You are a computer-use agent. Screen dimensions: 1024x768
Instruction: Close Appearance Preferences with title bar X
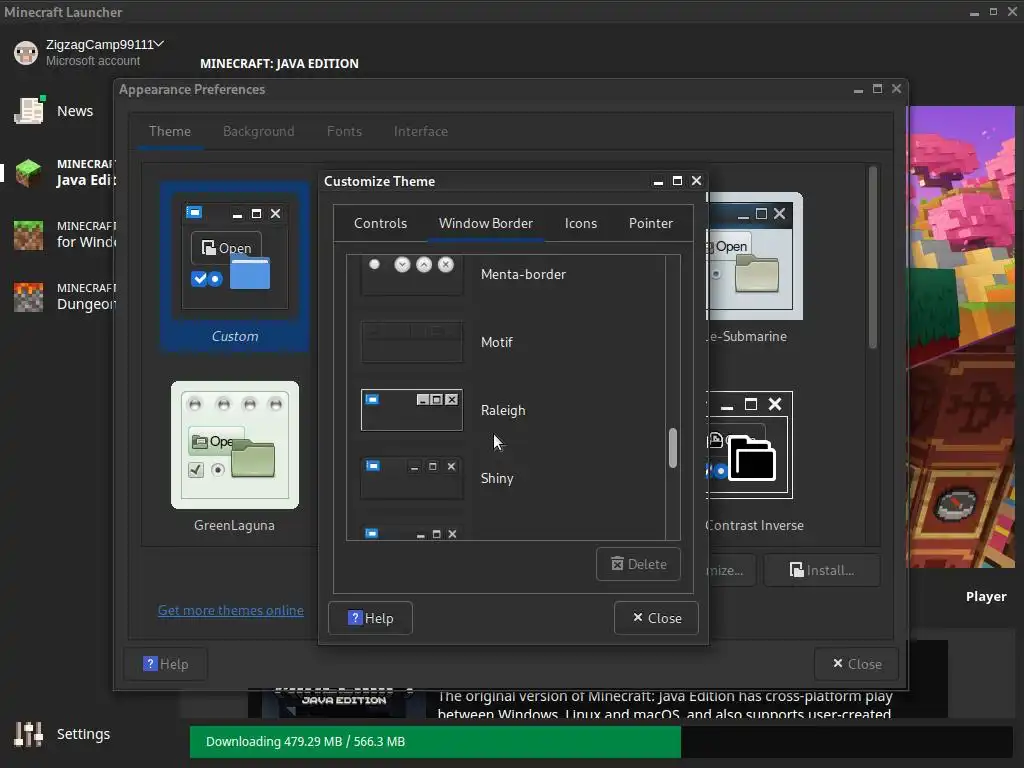tap(897, 89)
